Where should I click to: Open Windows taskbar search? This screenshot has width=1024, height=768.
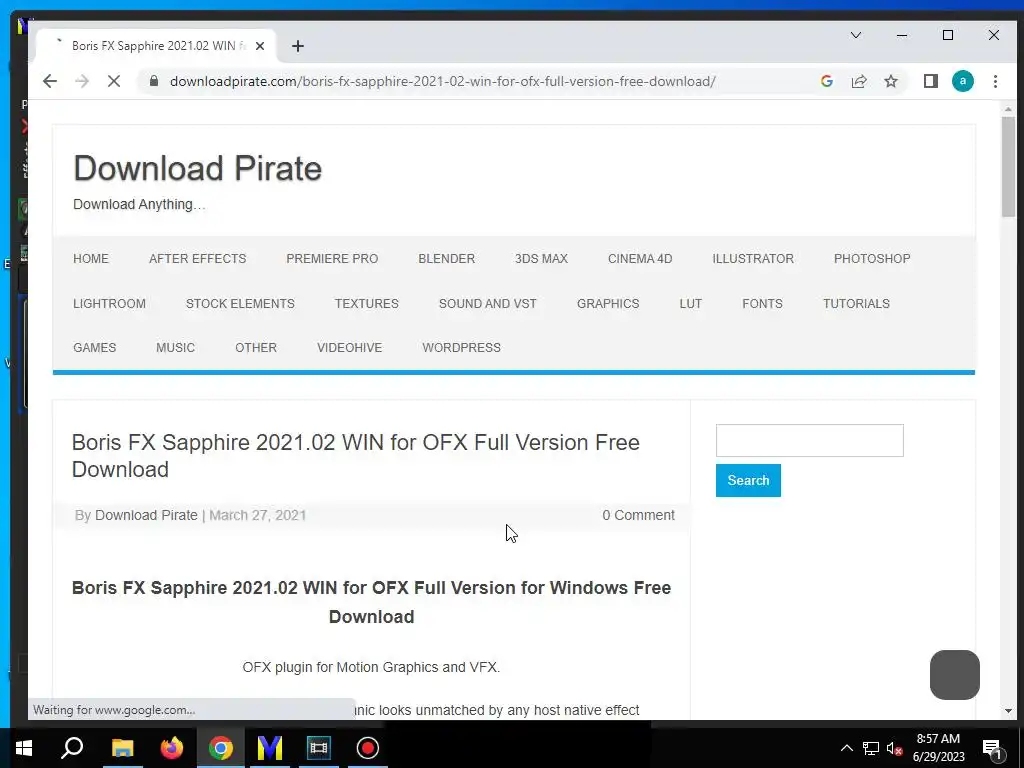tap(72, 748)
